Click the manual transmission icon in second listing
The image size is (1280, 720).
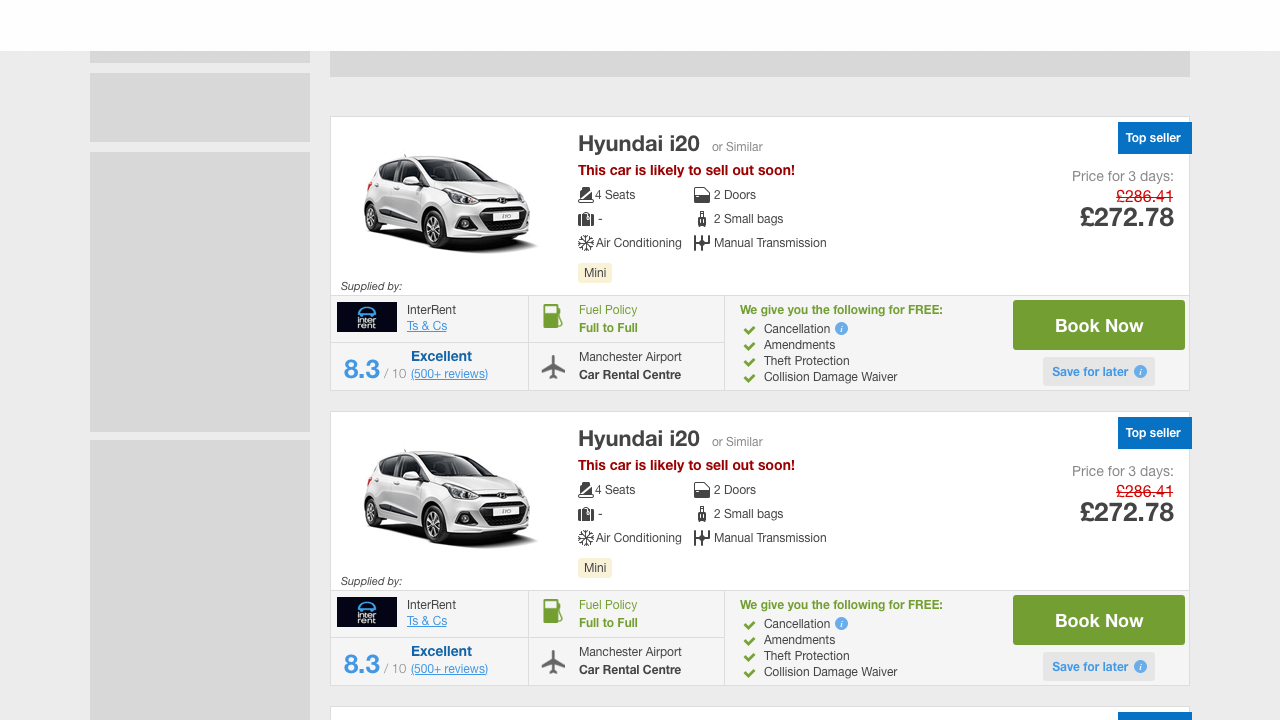702,538
